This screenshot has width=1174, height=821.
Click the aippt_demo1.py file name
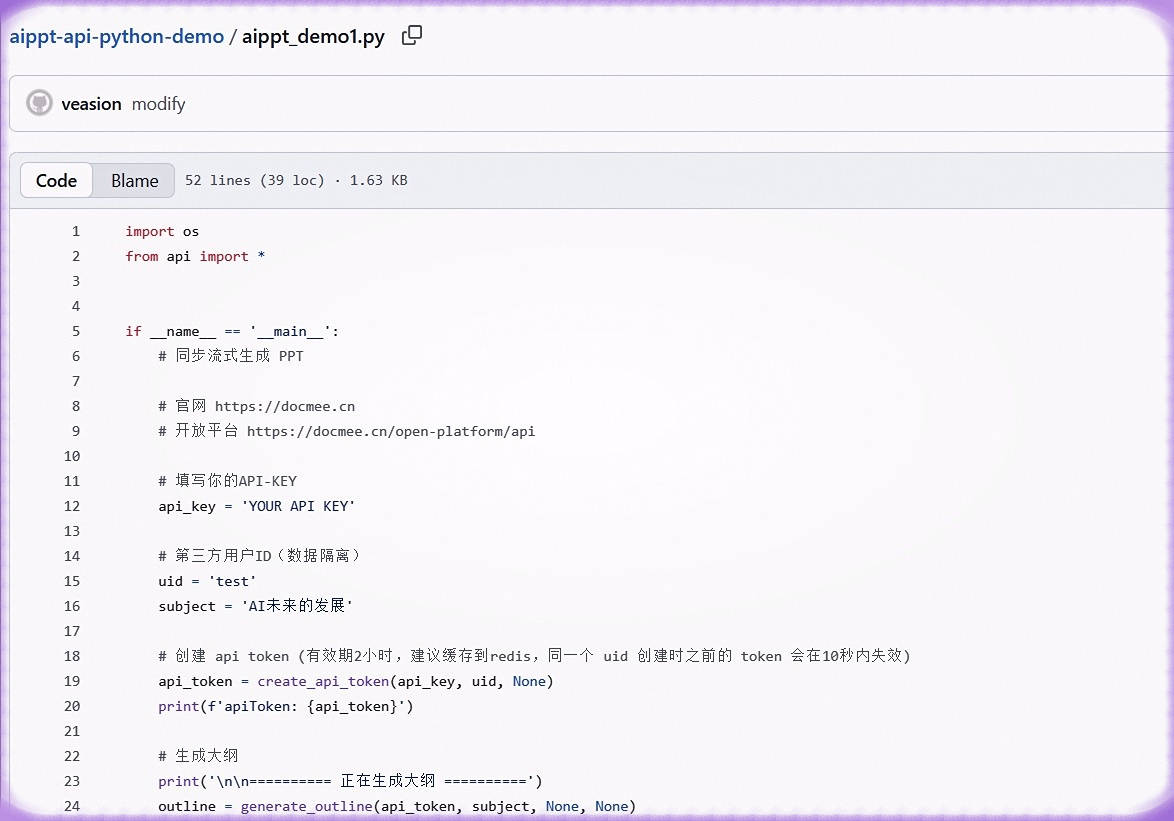point(313,37)
